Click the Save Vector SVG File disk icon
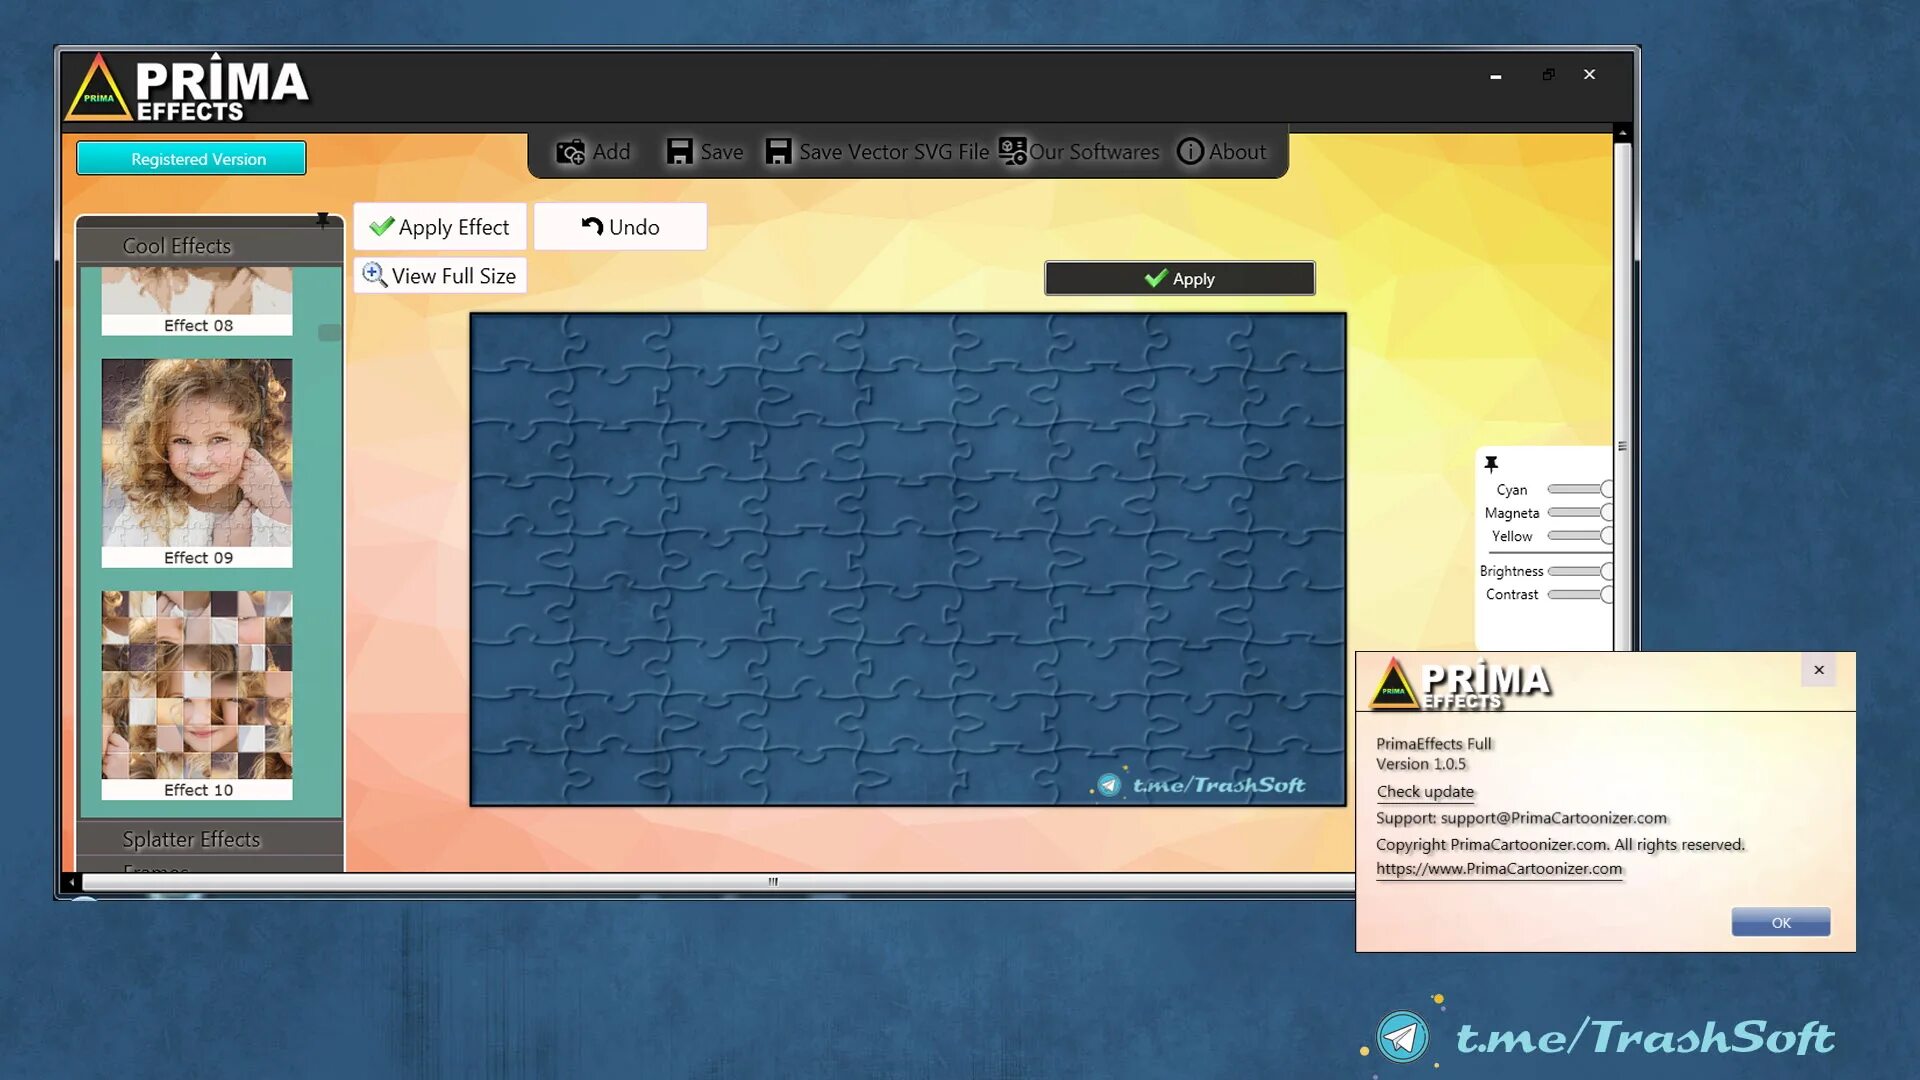Viewport: 1920px width, 1080px height. [778, 152]
